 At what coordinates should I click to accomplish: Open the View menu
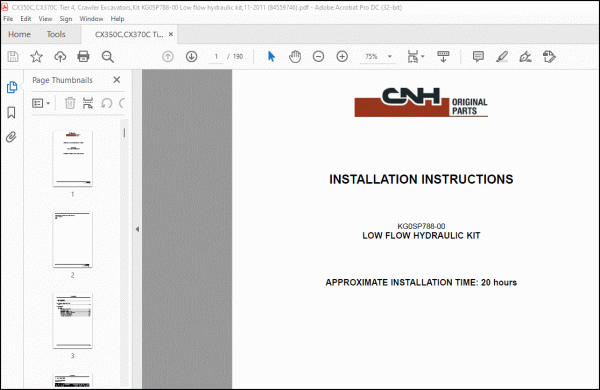click(45, 19)
